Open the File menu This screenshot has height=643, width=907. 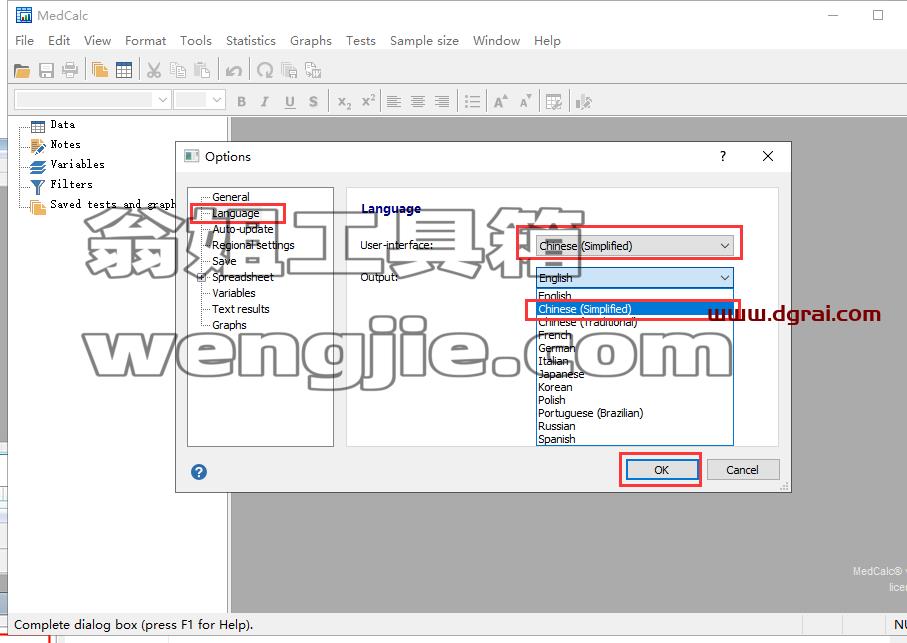coord(24,40)
